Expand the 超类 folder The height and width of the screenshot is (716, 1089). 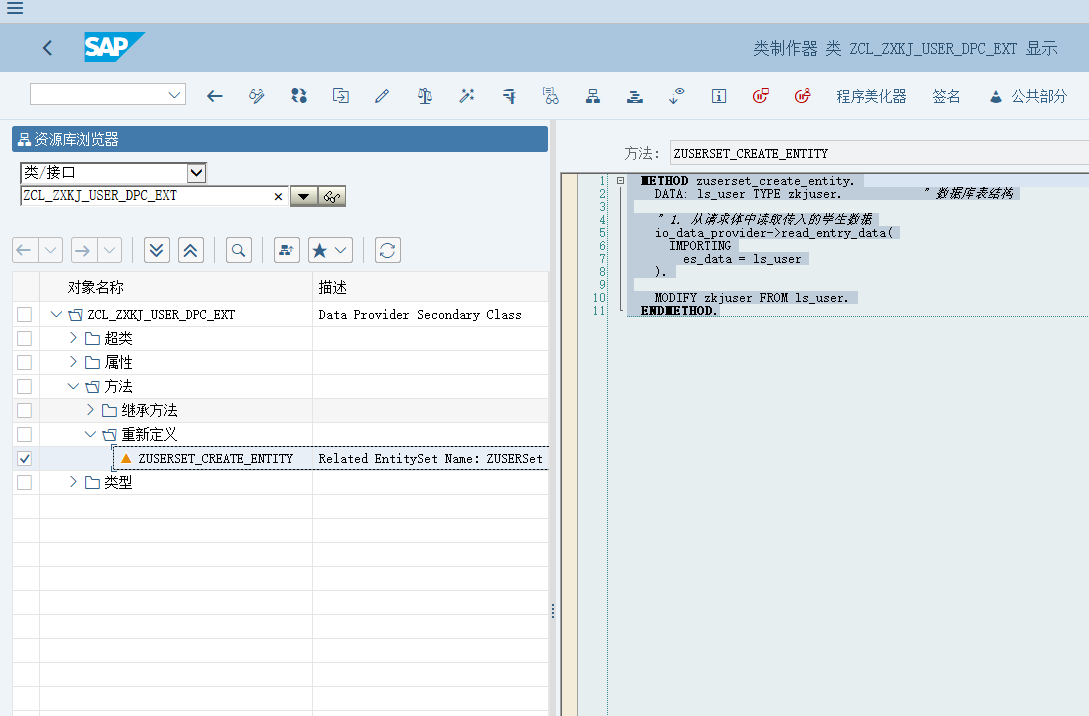point(73,338)
